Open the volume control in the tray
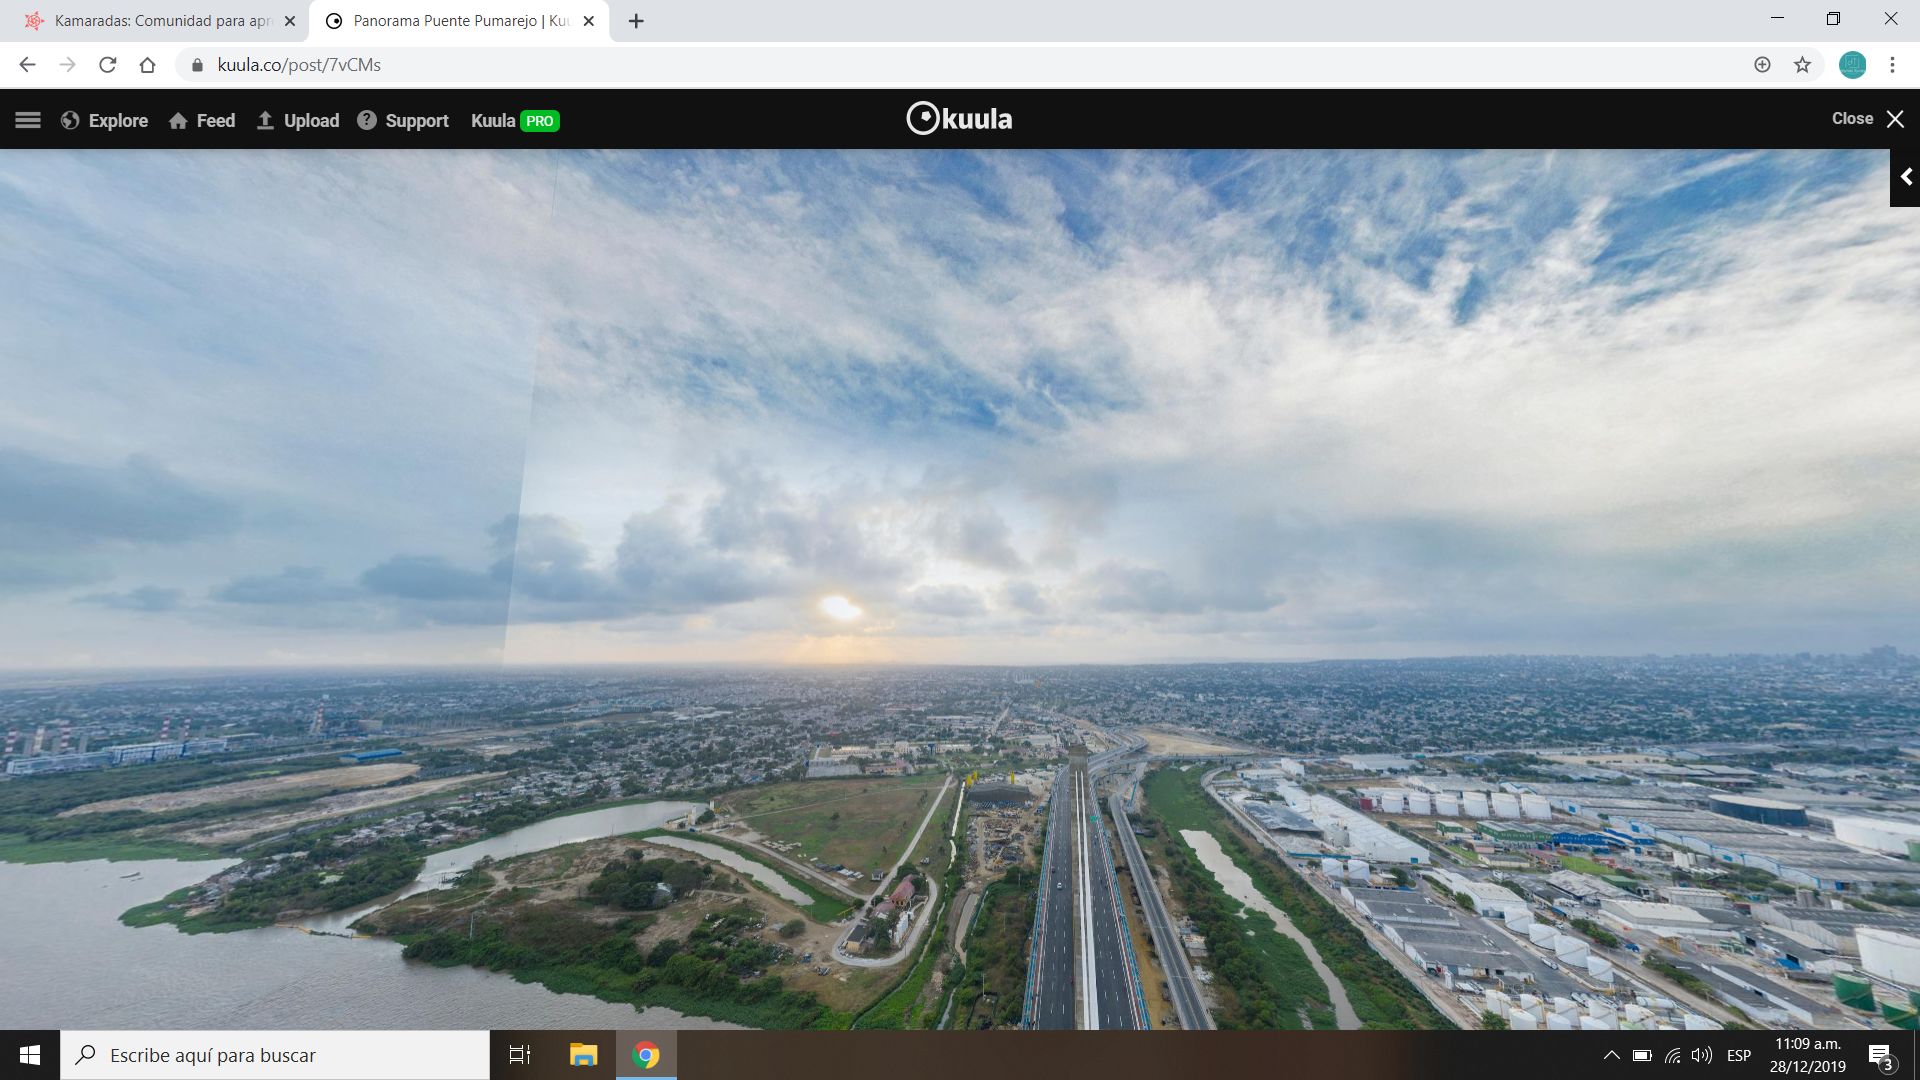The height and width of the screenshot is (1080, 1920). 1701,1055
